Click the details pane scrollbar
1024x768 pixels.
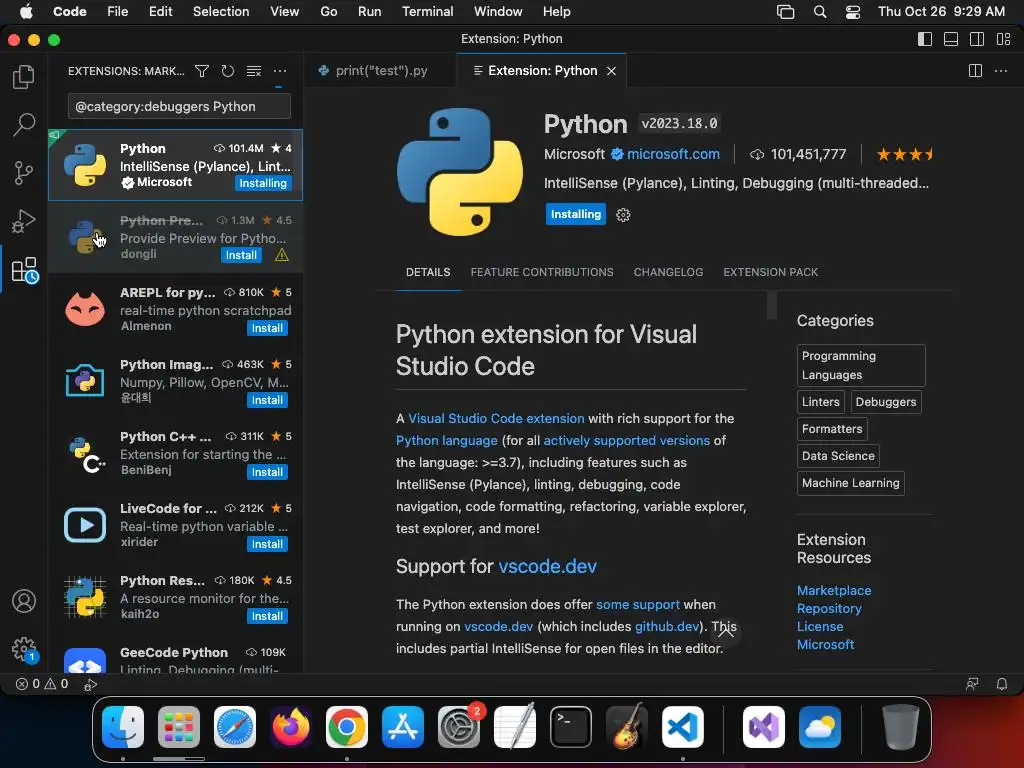click(x=771, y=305)
